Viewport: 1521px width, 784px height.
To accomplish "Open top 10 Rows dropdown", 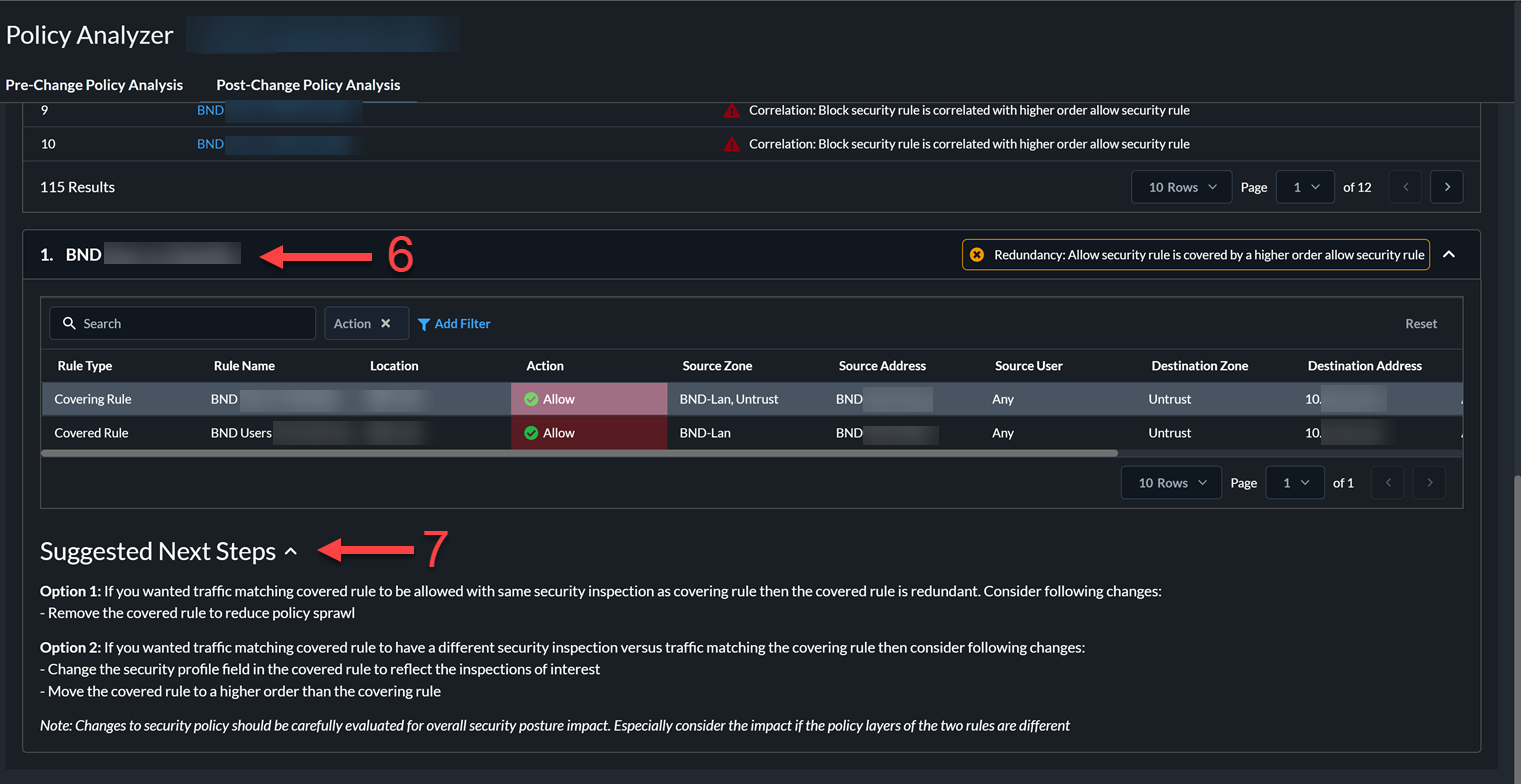I will [x=1181, y=187].
